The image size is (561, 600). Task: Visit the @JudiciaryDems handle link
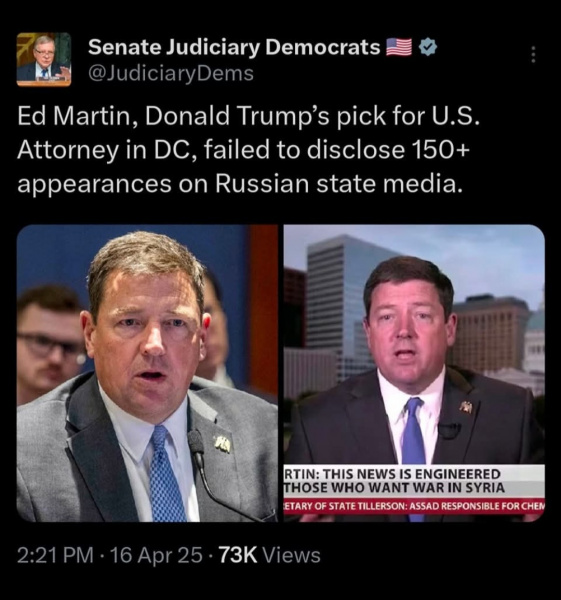click(171, 73)
